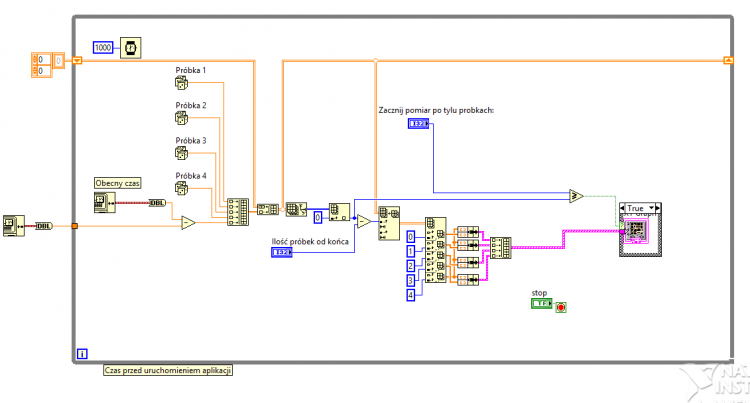Click the Obecny czas time node
750x403 pixels.
(x=105, y=203)
